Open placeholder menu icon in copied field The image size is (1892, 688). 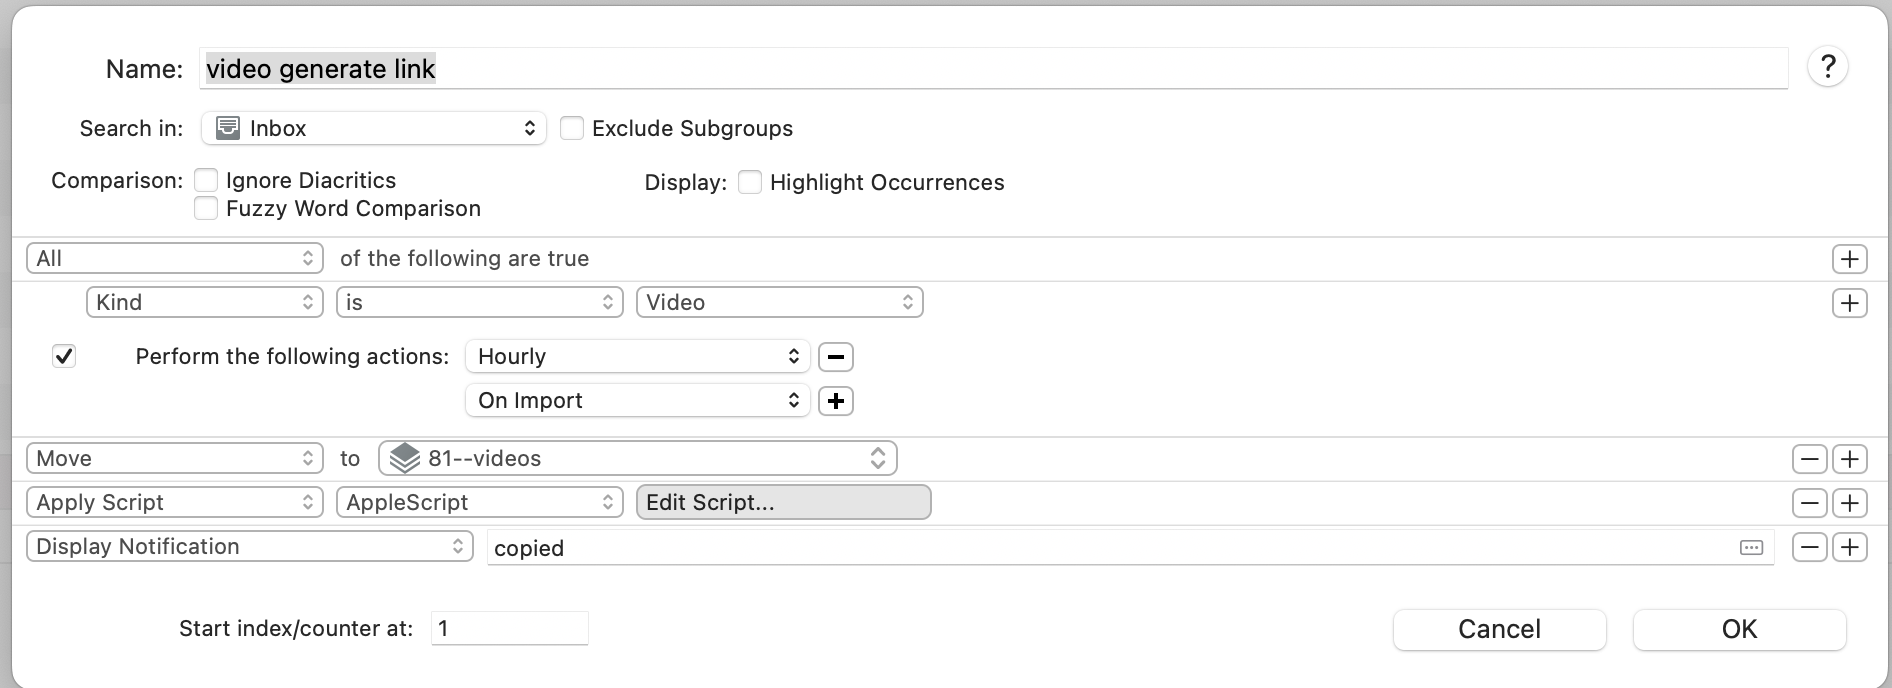coord(1751,548)
